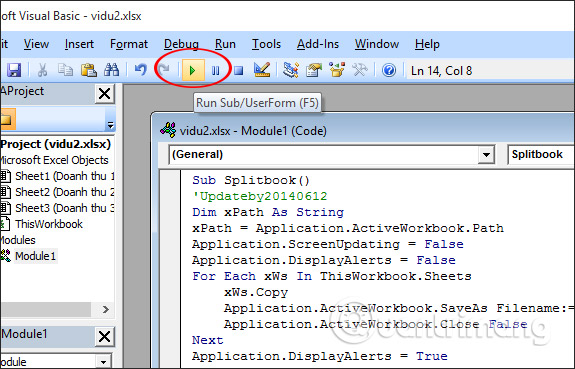This screenshot has height=369, width=575.
Task: Open the Window menu
Action: click(x=377, y=44)
